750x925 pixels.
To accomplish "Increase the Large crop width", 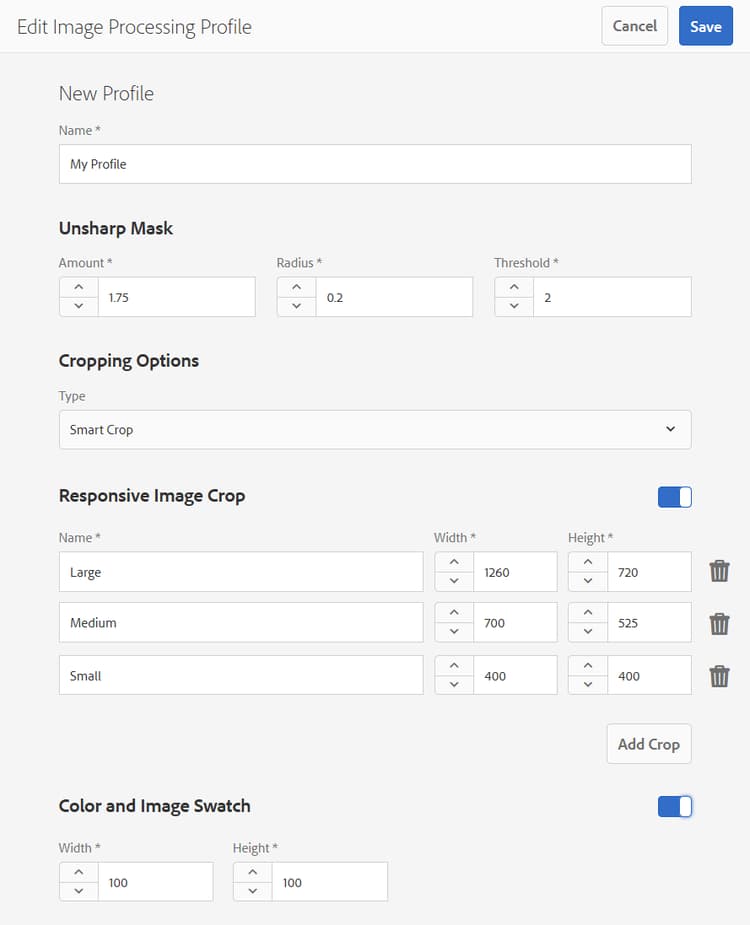I will coord(454,562).
